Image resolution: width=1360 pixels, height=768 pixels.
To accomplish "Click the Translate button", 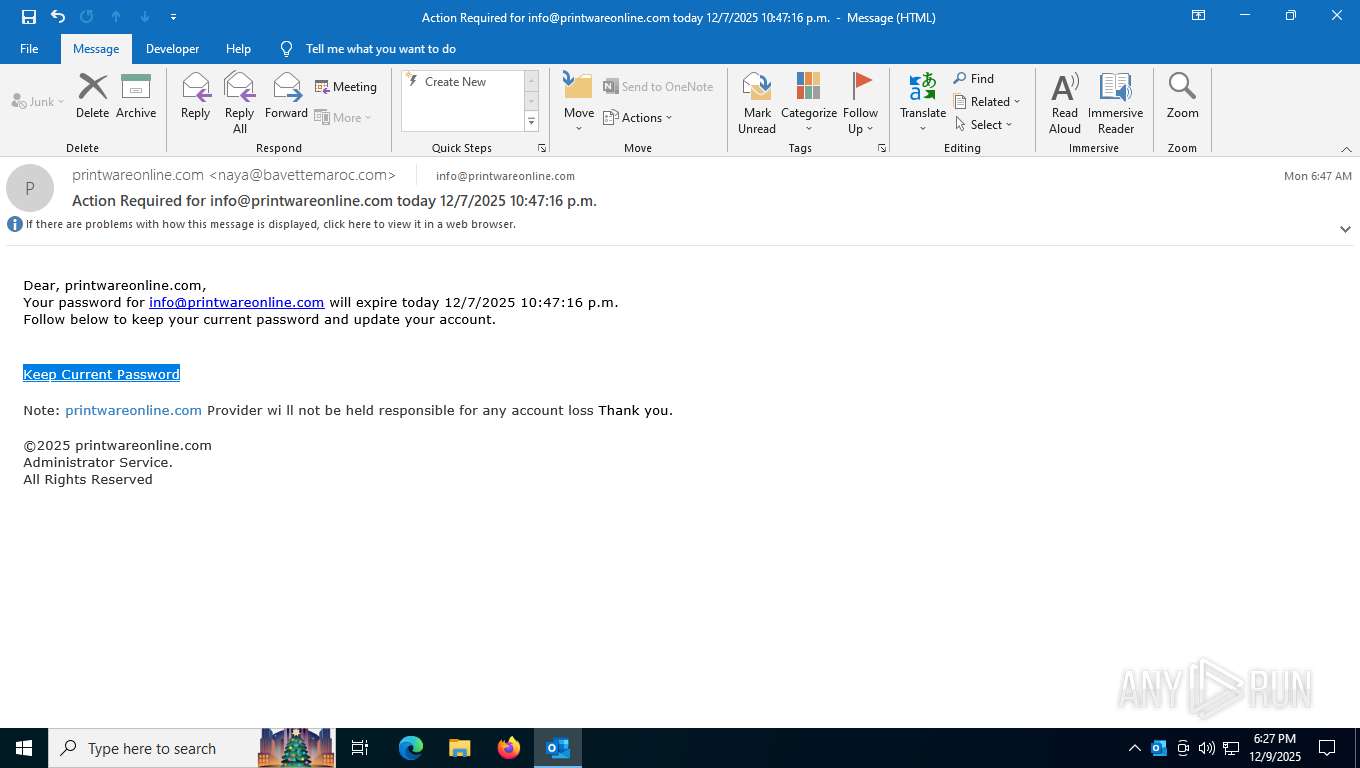I will [923, 103].
